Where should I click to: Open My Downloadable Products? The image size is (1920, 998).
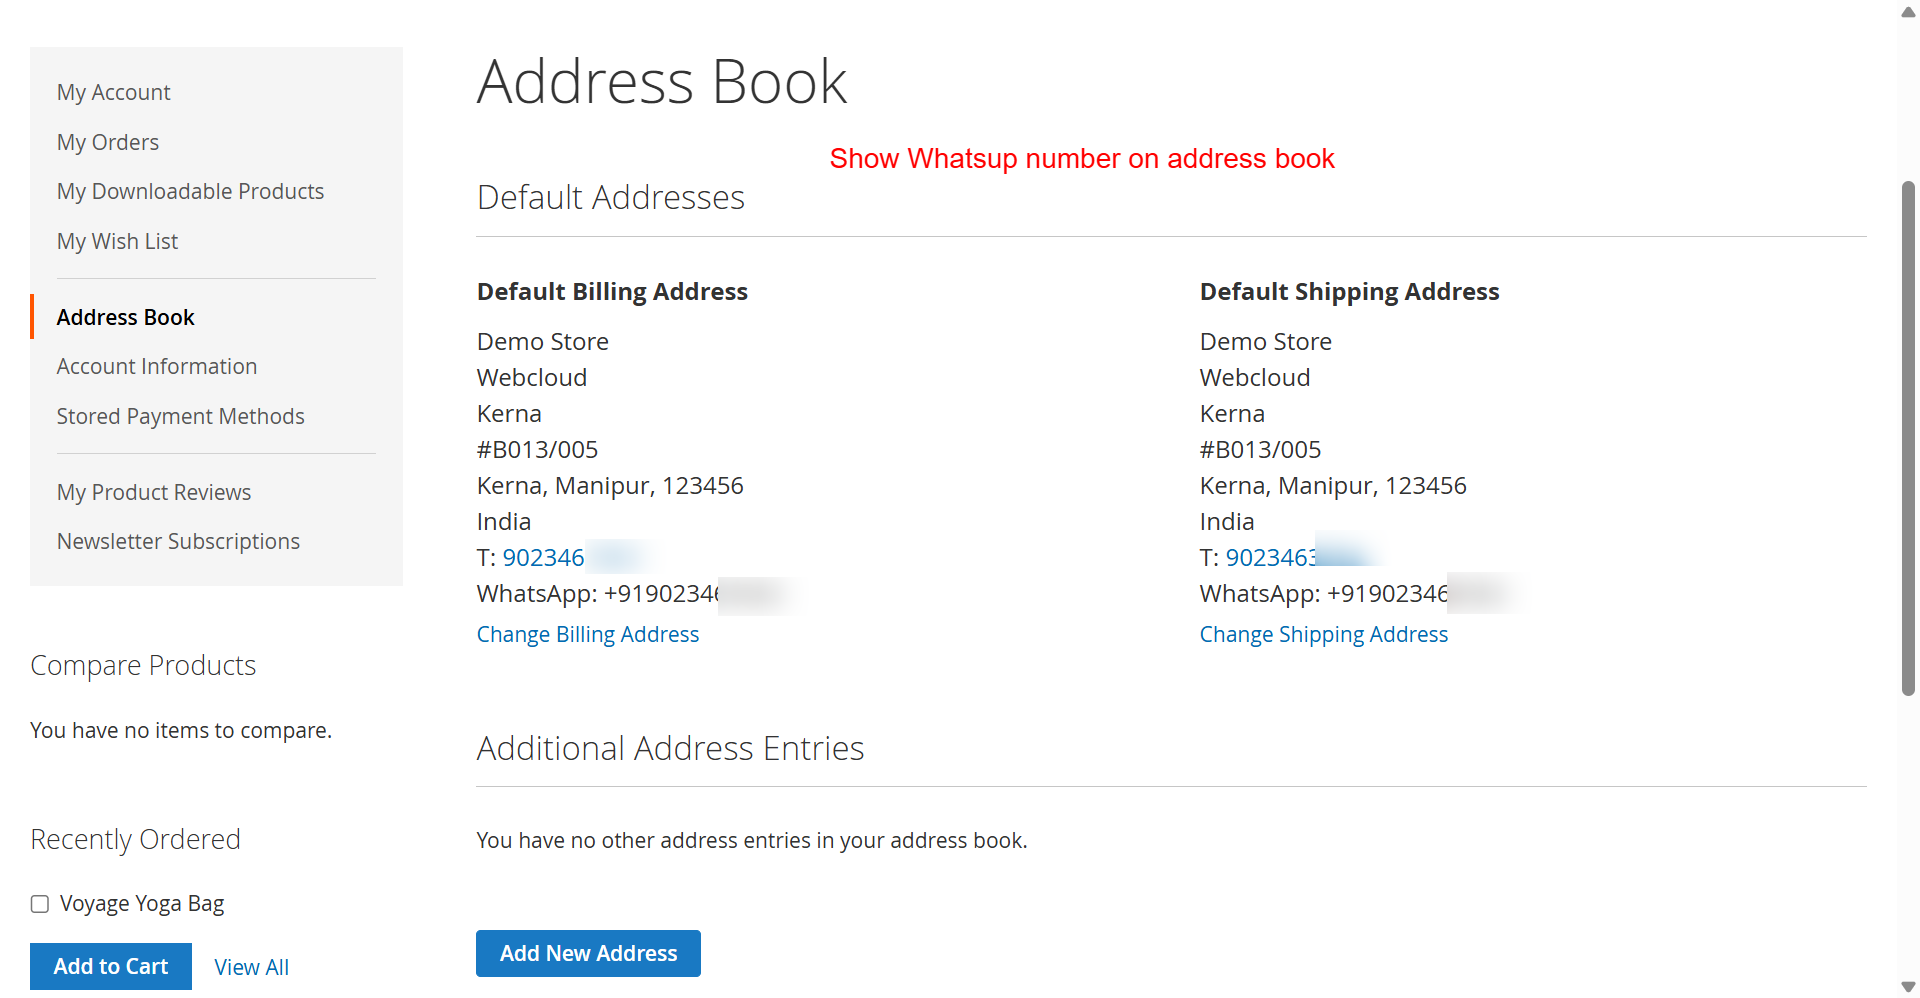tap(190, 191)
